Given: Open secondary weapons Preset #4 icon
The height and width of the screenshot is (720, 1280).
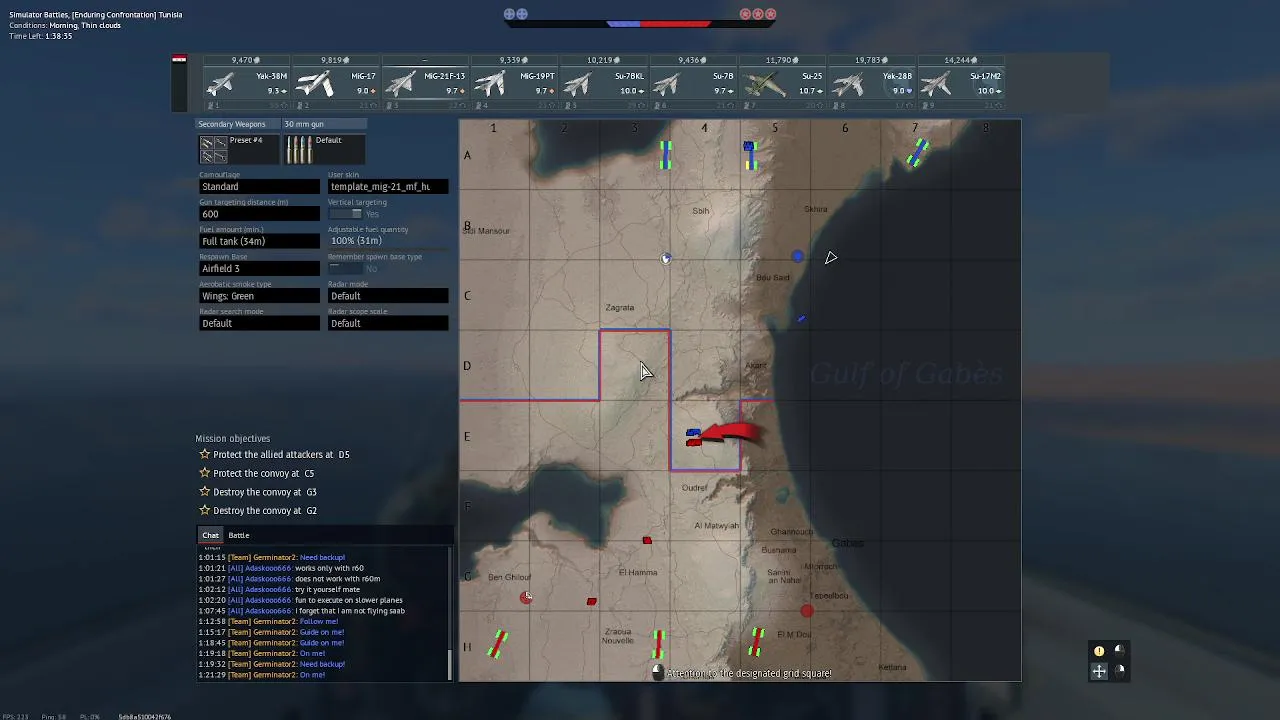Looking at the screenshot, I should point(213,150).
